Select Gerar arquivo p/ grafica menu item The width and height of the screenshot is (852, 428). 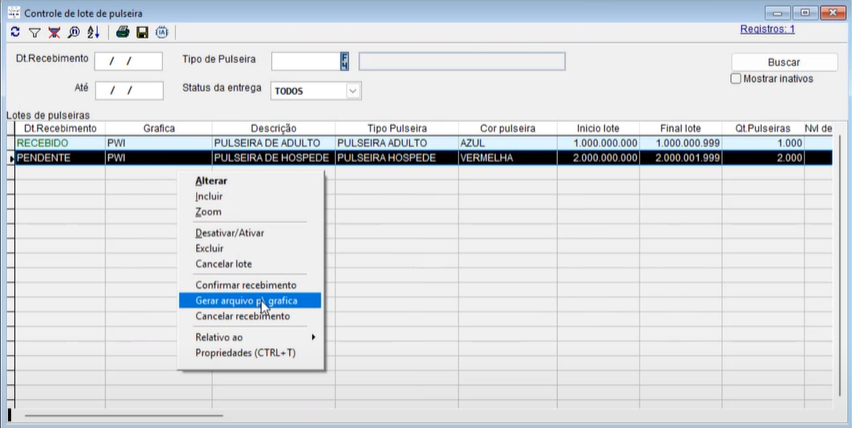(x=249, y=300)
